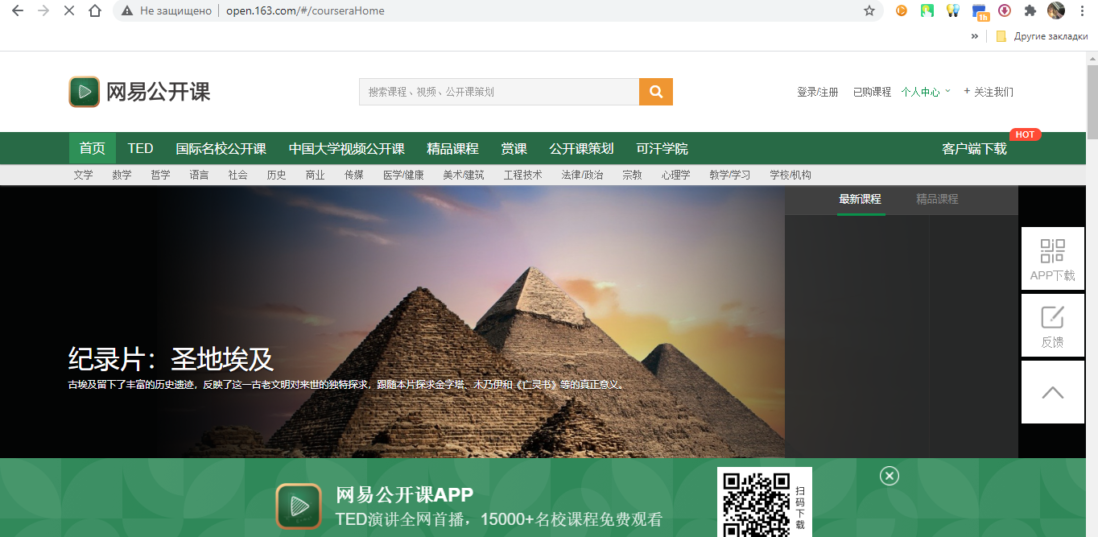Open the 传媒 category
Screen dimensions: 1098x537
(x=354, y=175)
